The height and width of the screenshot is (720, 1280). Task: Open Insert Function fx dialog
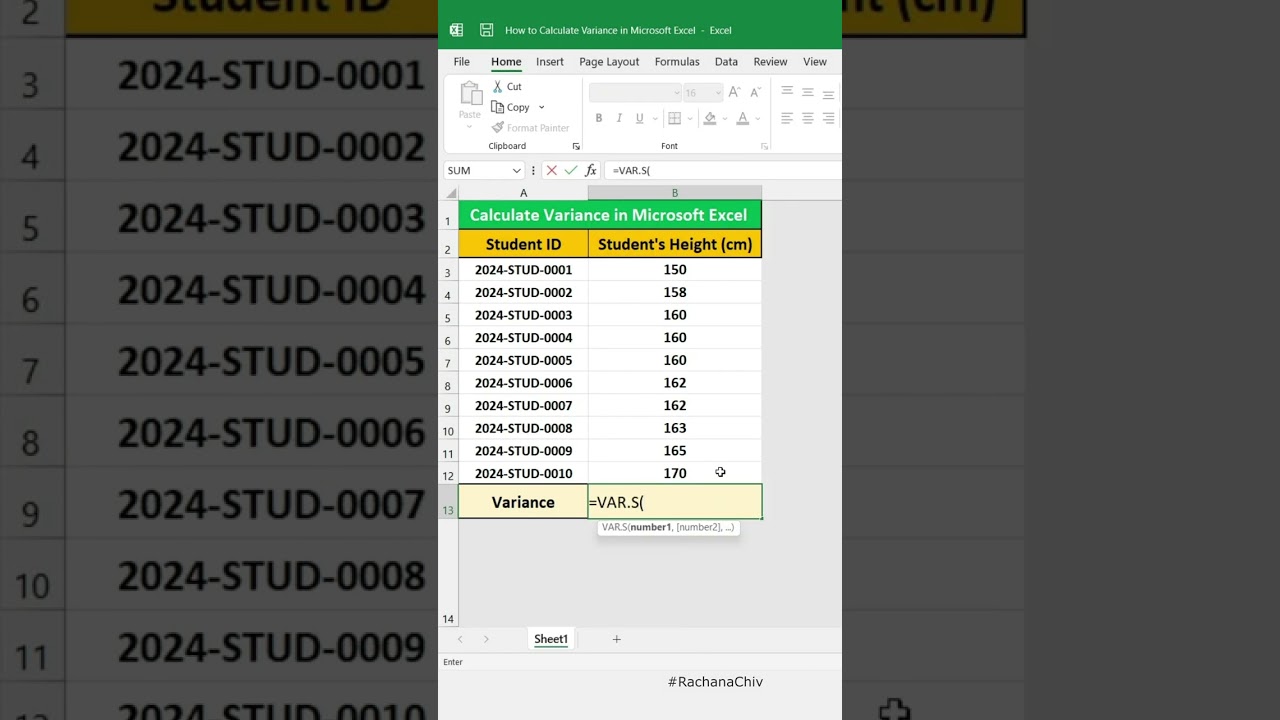(591, 171)
